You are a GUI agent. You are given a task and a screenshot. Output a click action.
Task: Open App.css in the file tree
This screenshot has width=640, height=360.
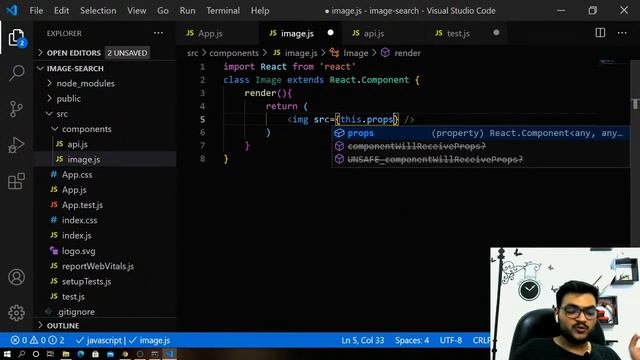[x=105, y=174]
